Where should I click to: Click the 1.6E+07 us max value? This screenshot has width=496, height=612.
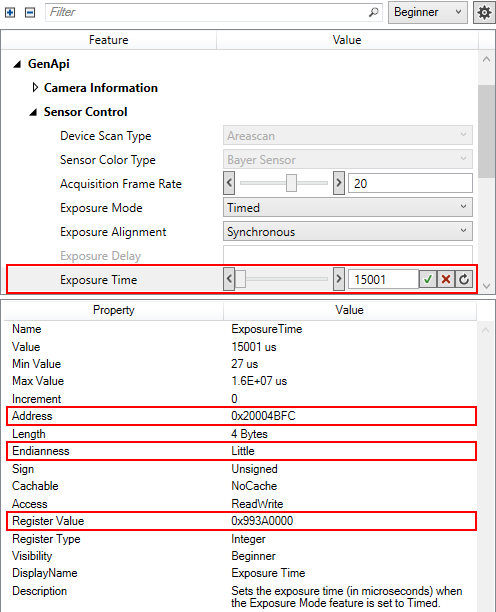coord(259,381)
